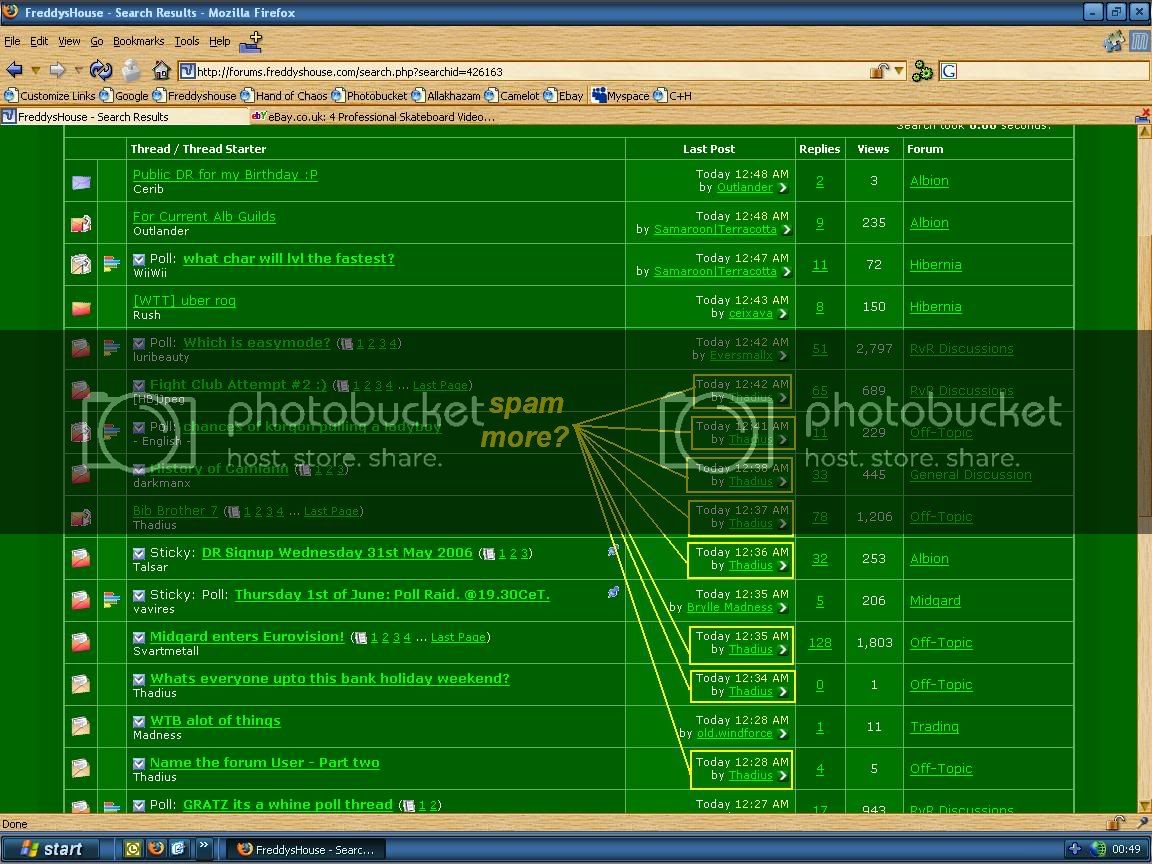Click envelope status icon for 'Public DR' thread
Screen dimensions: 1152x864
[x=81, y=182]
